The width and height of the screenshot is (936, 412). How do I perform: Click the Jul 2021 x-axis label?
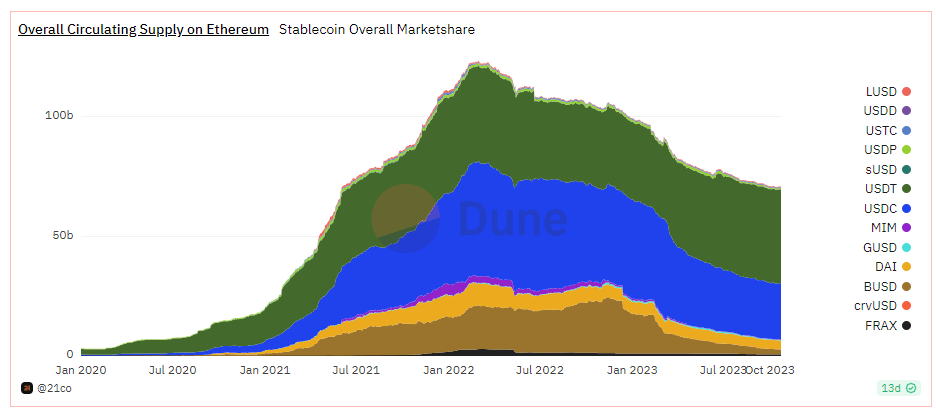(x=356, y=370)
